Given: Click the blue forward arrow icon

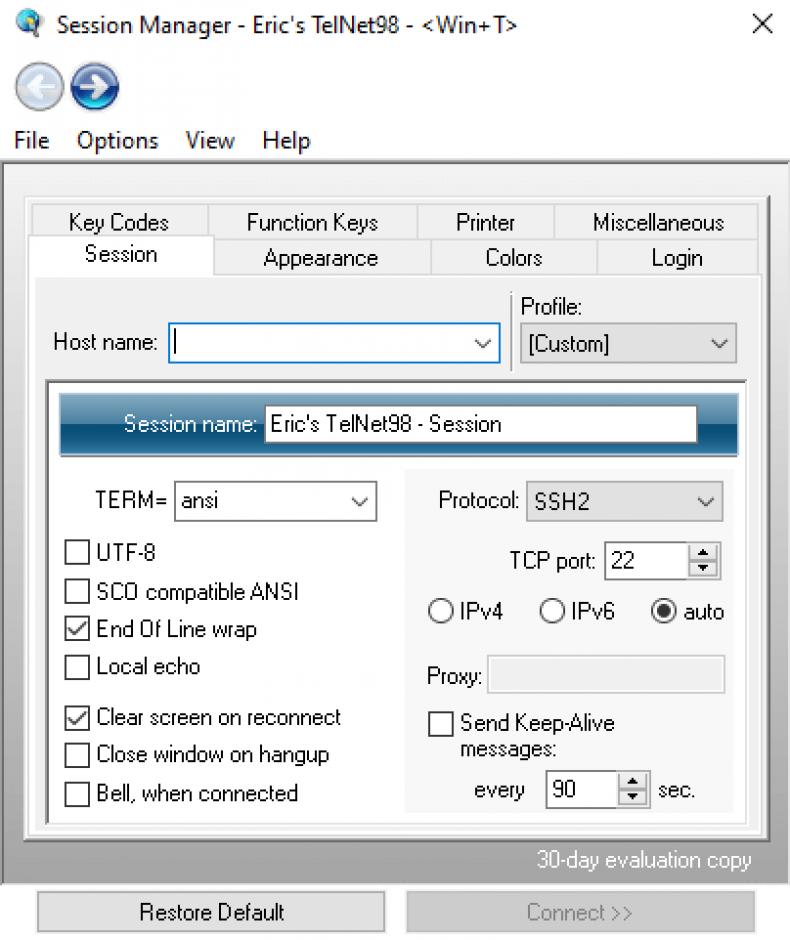Looking at the screenshot, I should [95, 87].
